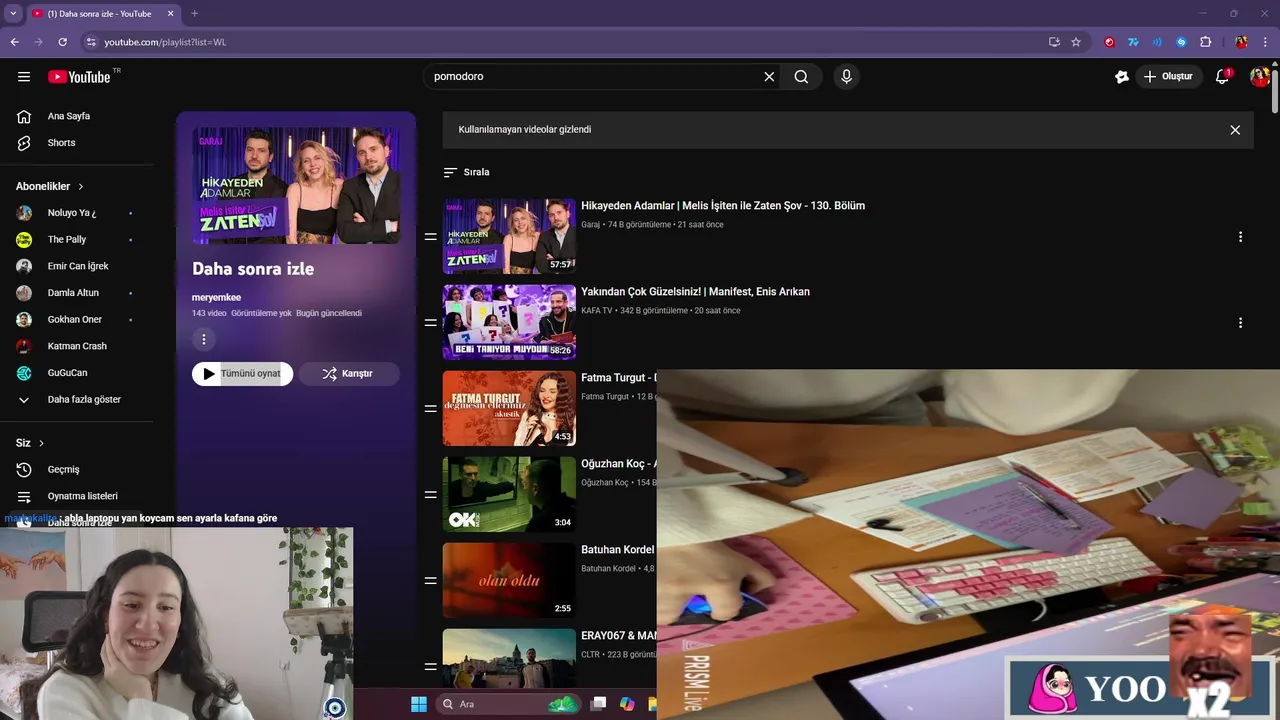Screen dimensions: 1280x720
Task: Go back with browser back arrow
Action: pos(14,42)
